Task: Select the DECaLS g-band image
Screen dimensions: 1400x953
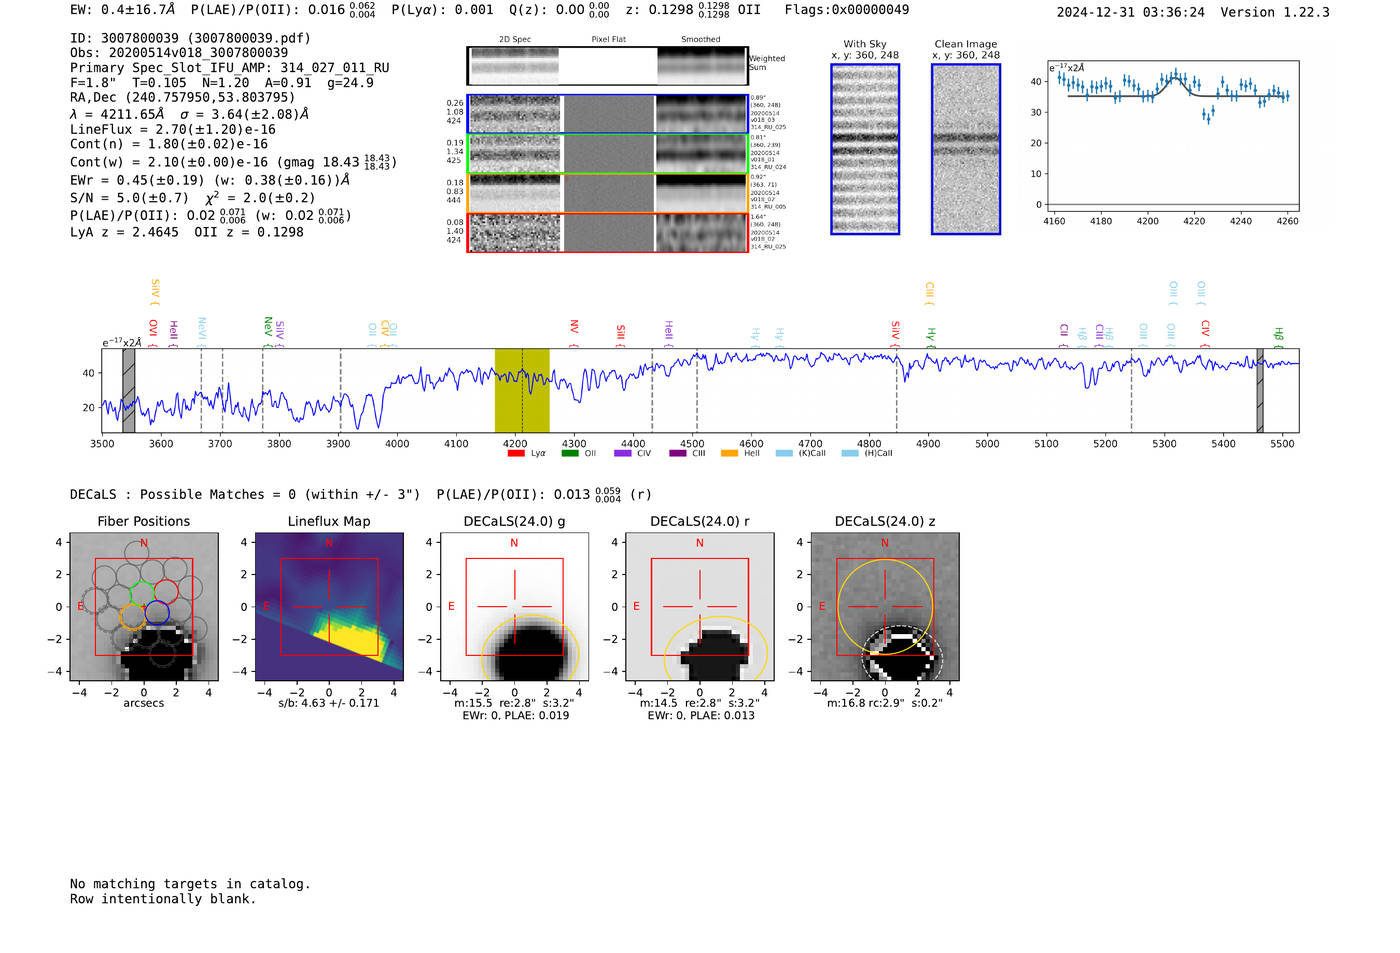Action: point(514,606)
